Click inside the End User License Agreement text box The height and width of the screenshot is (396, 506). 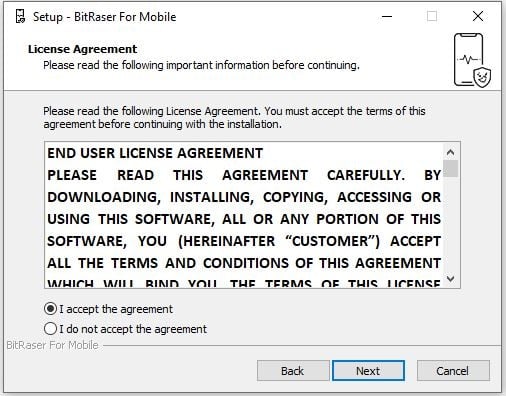(x=244, y=215)
